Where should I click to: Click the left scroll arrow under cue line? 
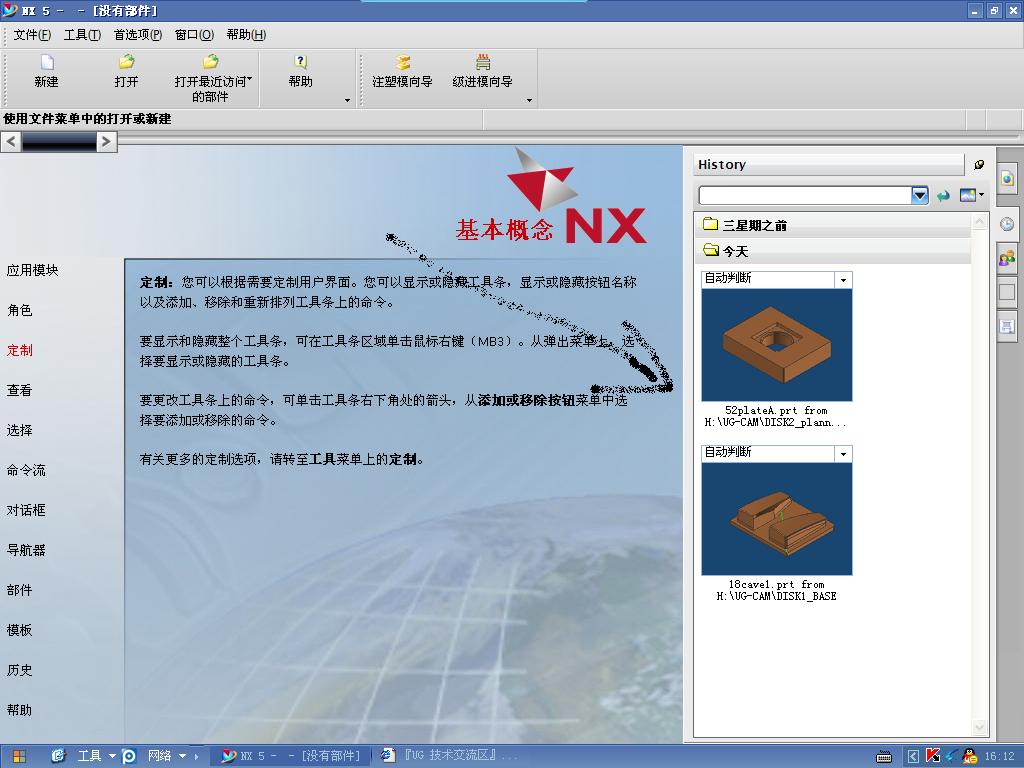(x=10, y=142)
